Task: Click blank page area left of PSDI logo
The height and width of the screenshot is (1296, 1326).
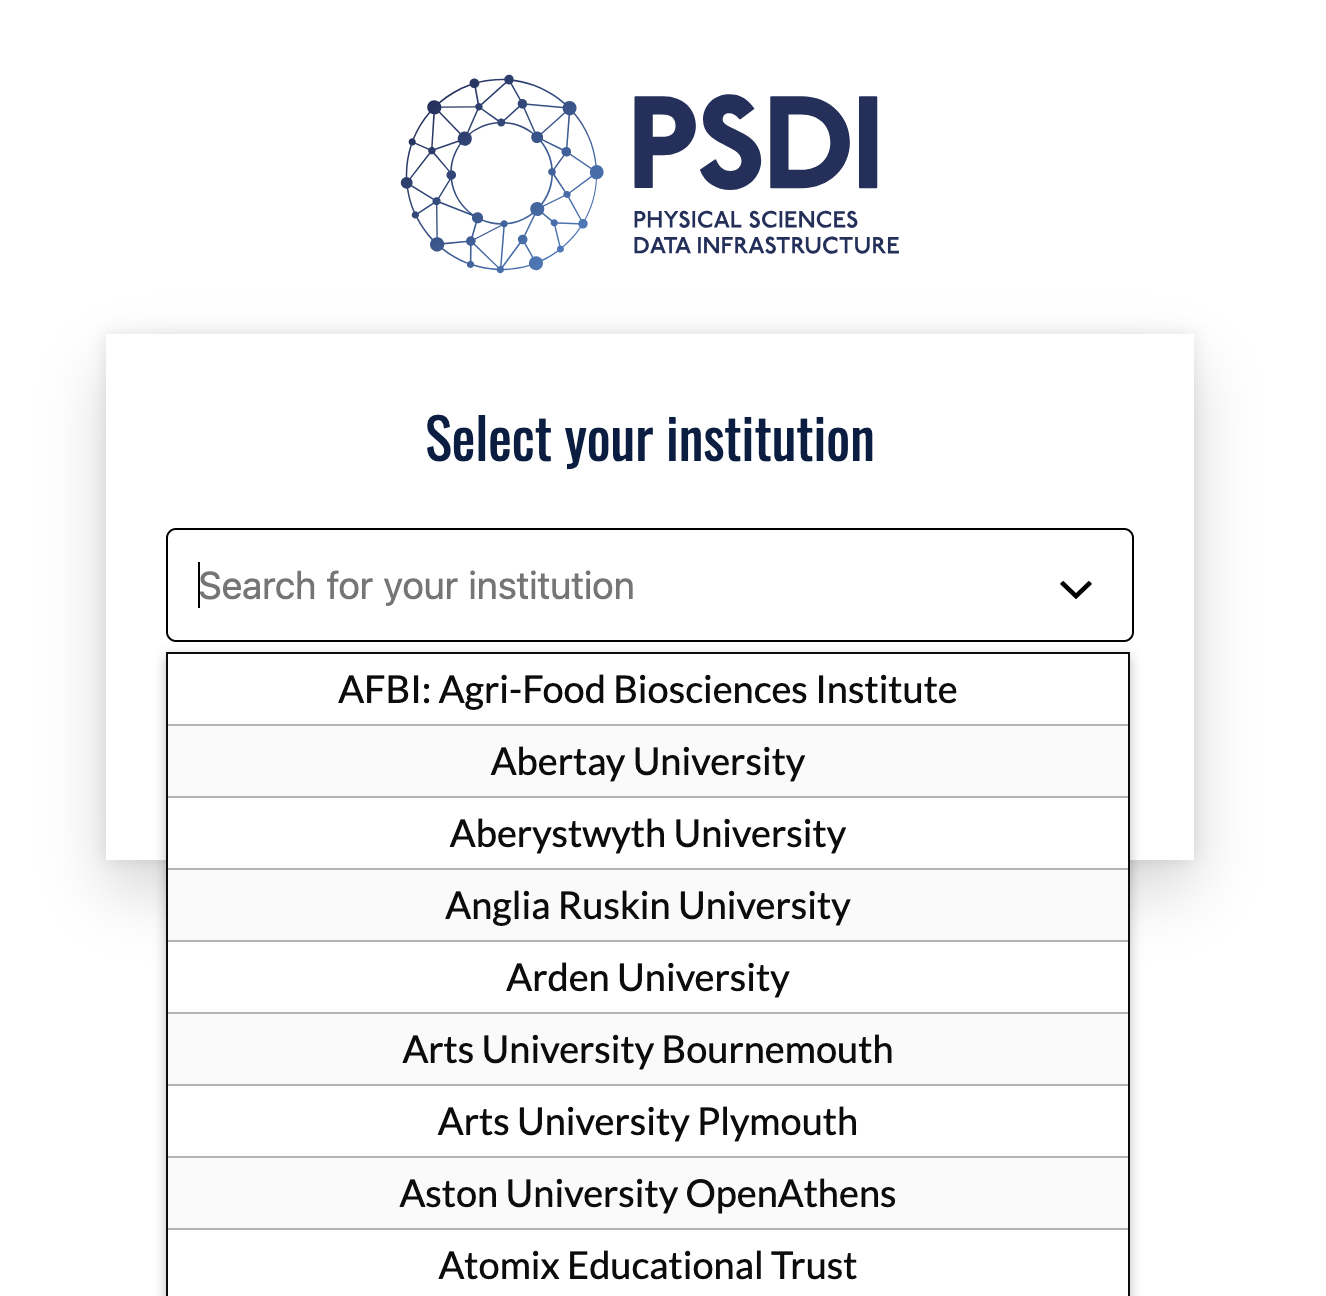Action: tap(200, 170)
